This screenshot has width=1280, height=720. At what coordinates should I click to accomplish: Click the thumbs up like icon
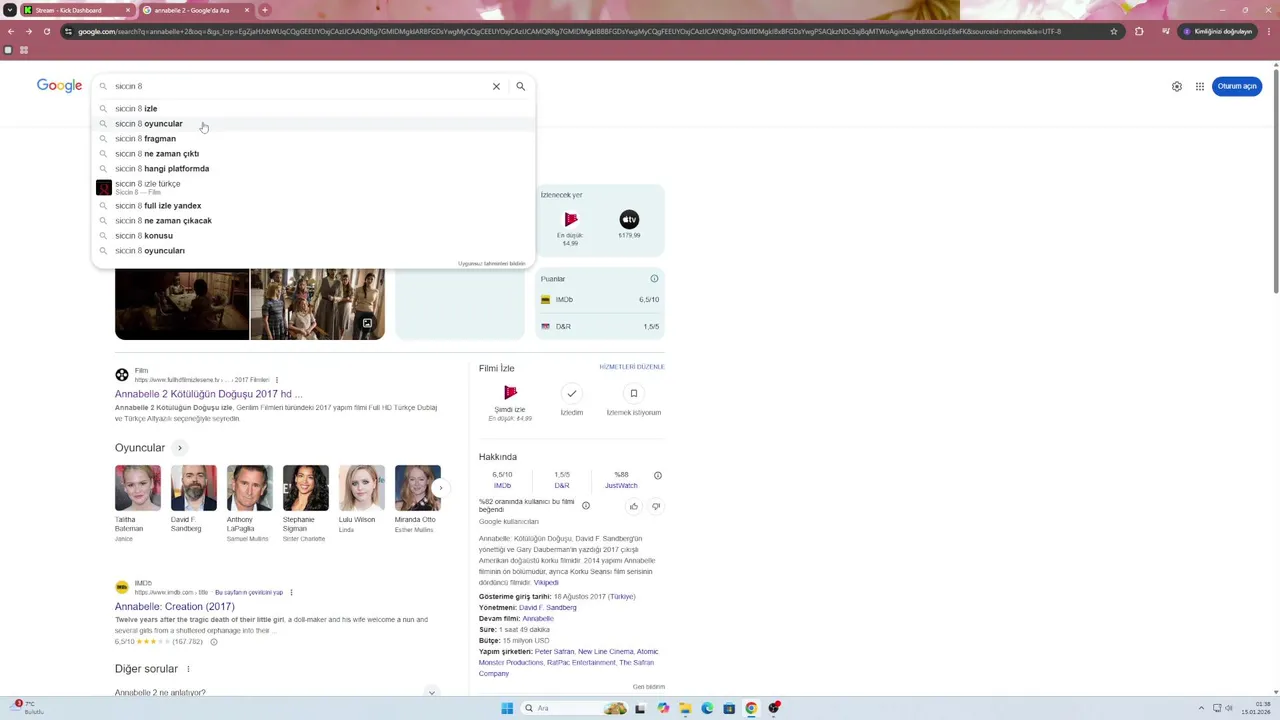pos(634,506)
